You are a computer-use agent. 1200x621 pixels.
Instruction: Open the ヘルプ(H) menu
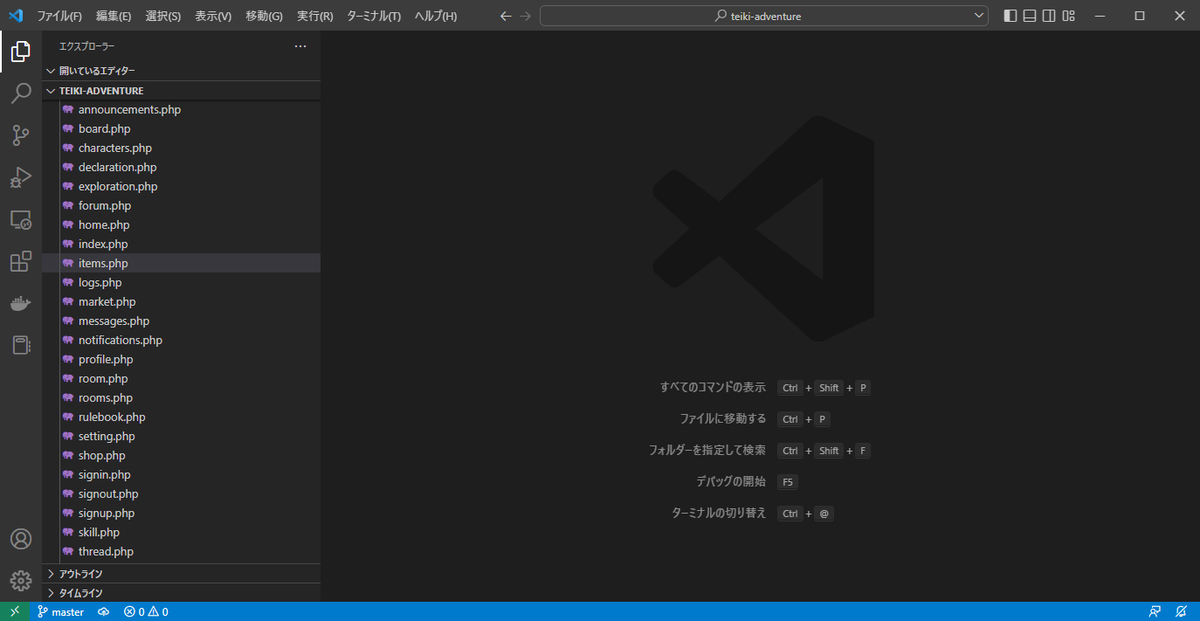coord(436,16)
